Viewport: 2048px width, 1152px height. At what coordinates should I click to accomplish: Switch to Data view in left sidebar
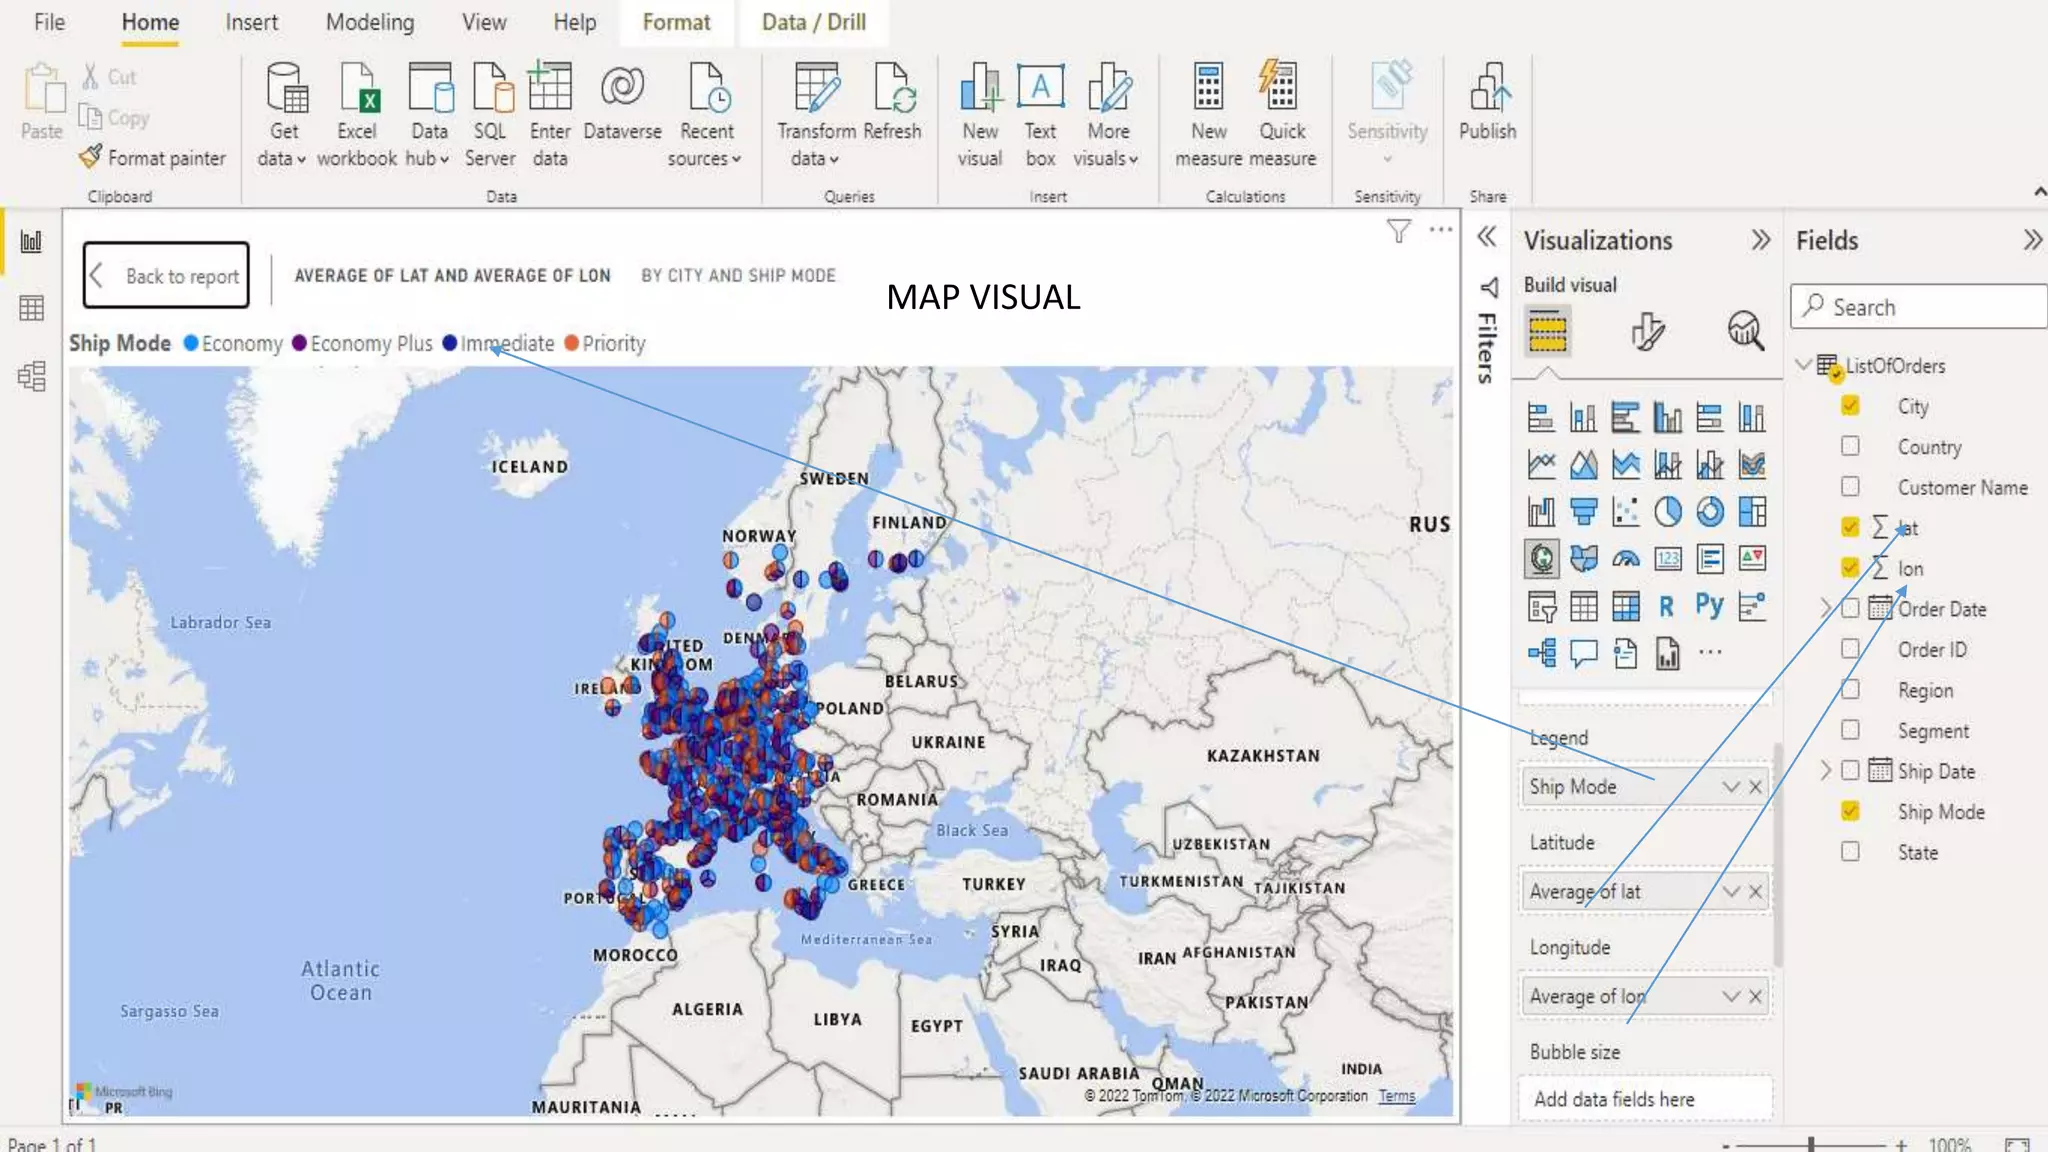click(31, 308)
